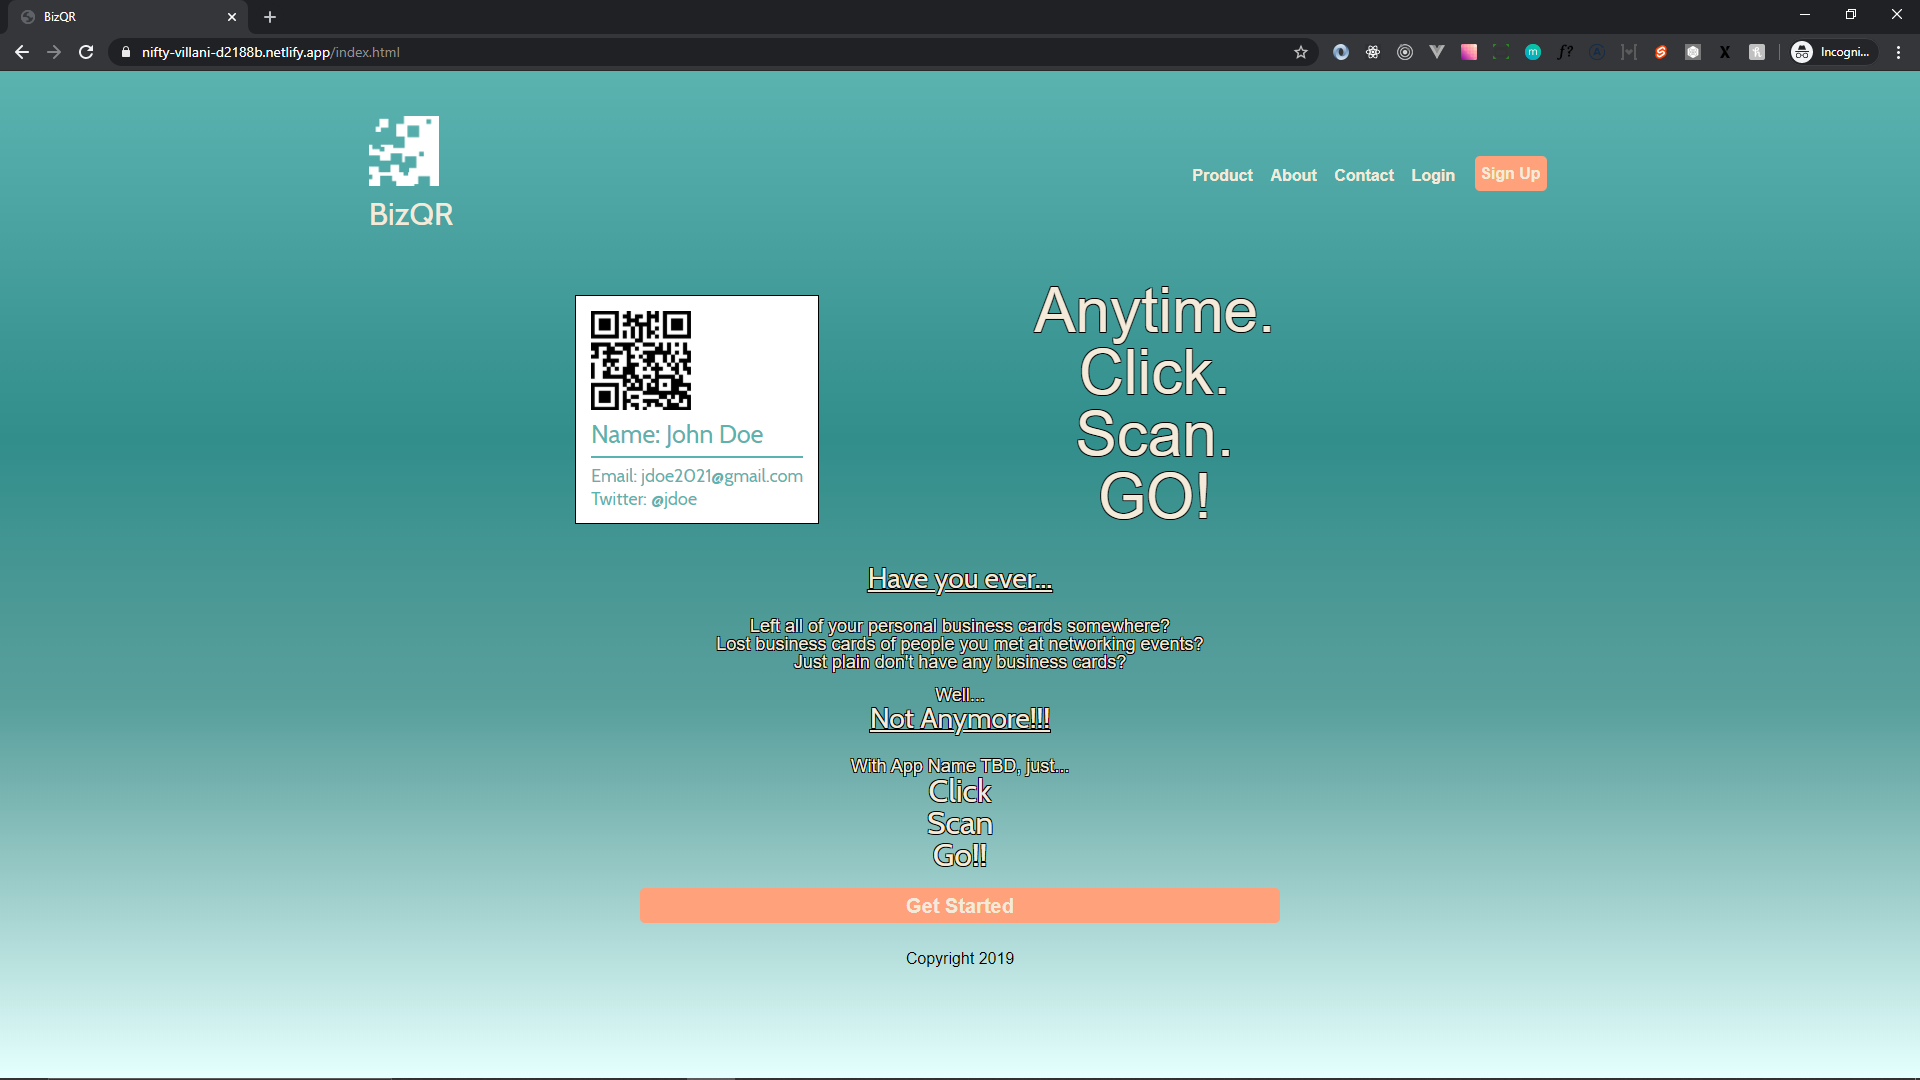
Task: Select the Vue DevTools extension icon
Action: point(1437,52)
